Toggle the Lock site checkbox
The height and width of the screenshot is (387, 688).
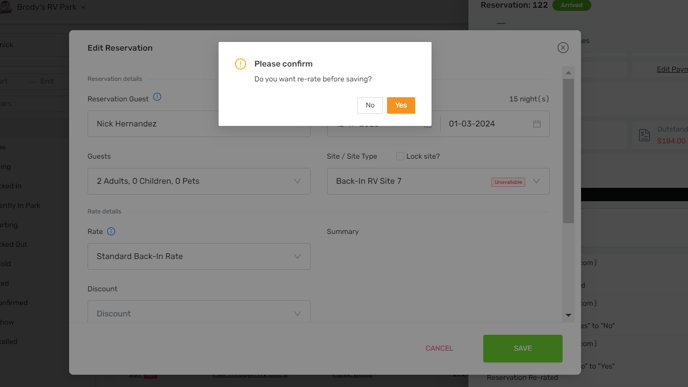(400, 156)
